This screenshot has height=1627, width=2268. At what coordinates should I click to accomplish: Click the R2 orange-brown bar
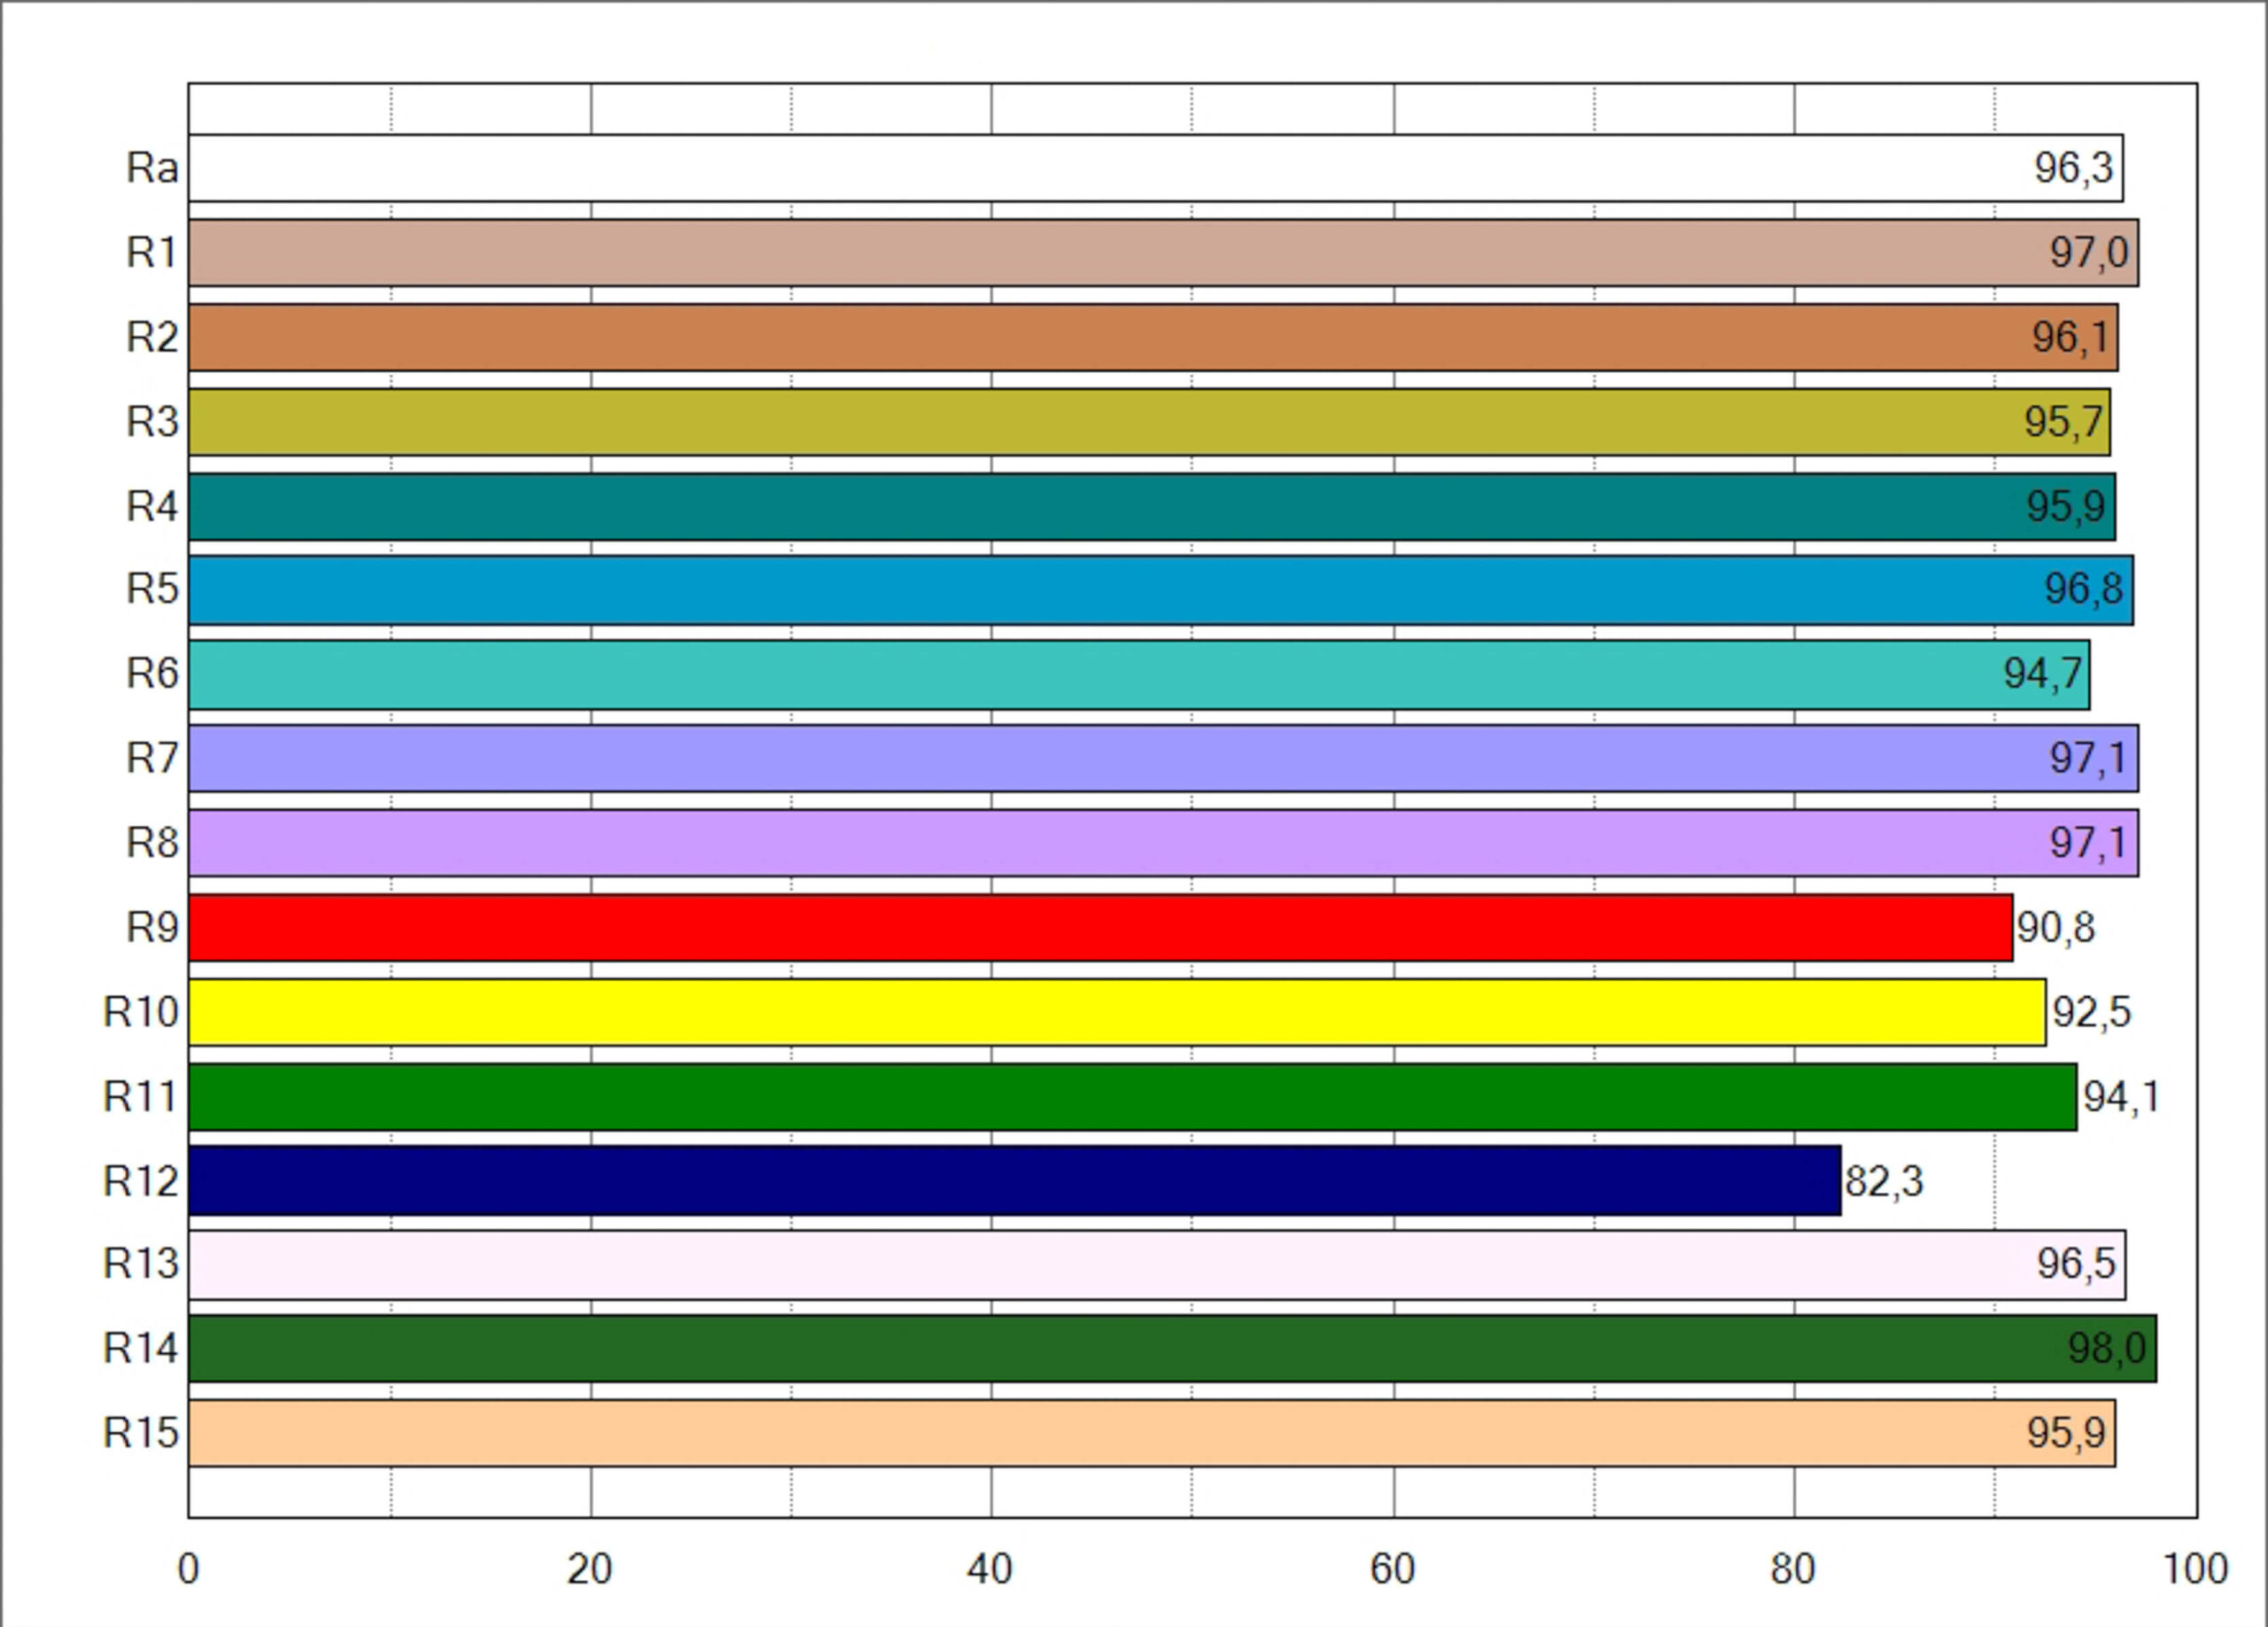pos(1153,338)
